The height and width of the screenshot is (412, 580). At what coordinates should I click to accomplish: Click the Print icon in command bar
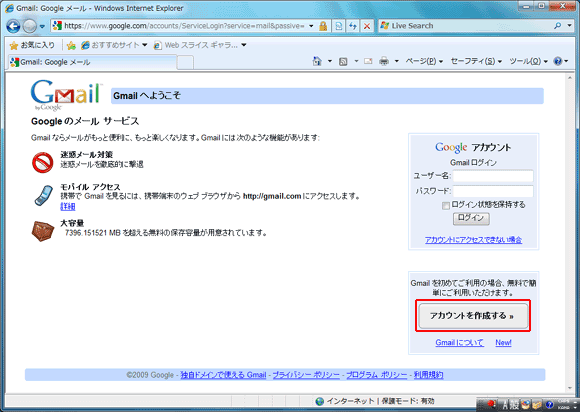tap(384, 61)
